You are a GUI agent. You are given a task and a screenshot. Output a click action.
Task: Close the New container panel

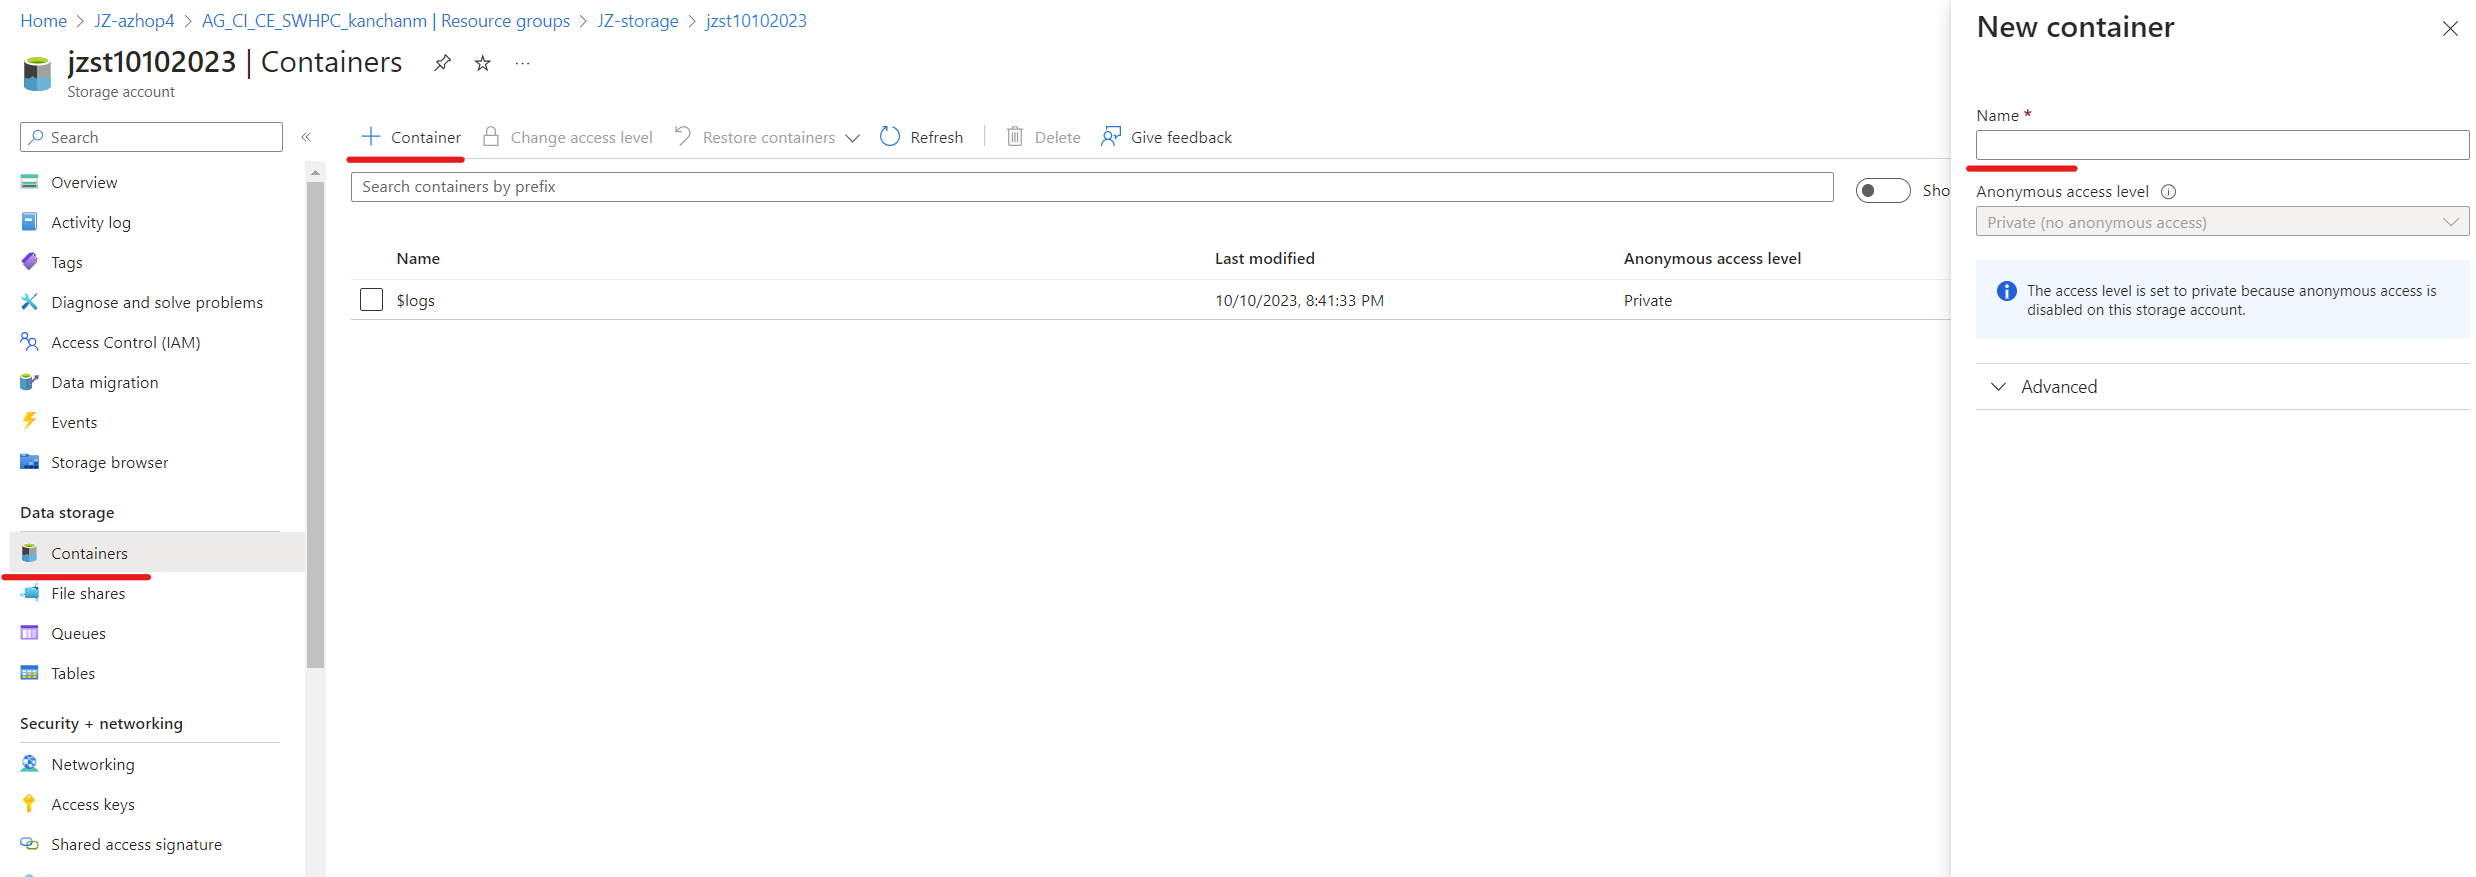(2450, 29)
